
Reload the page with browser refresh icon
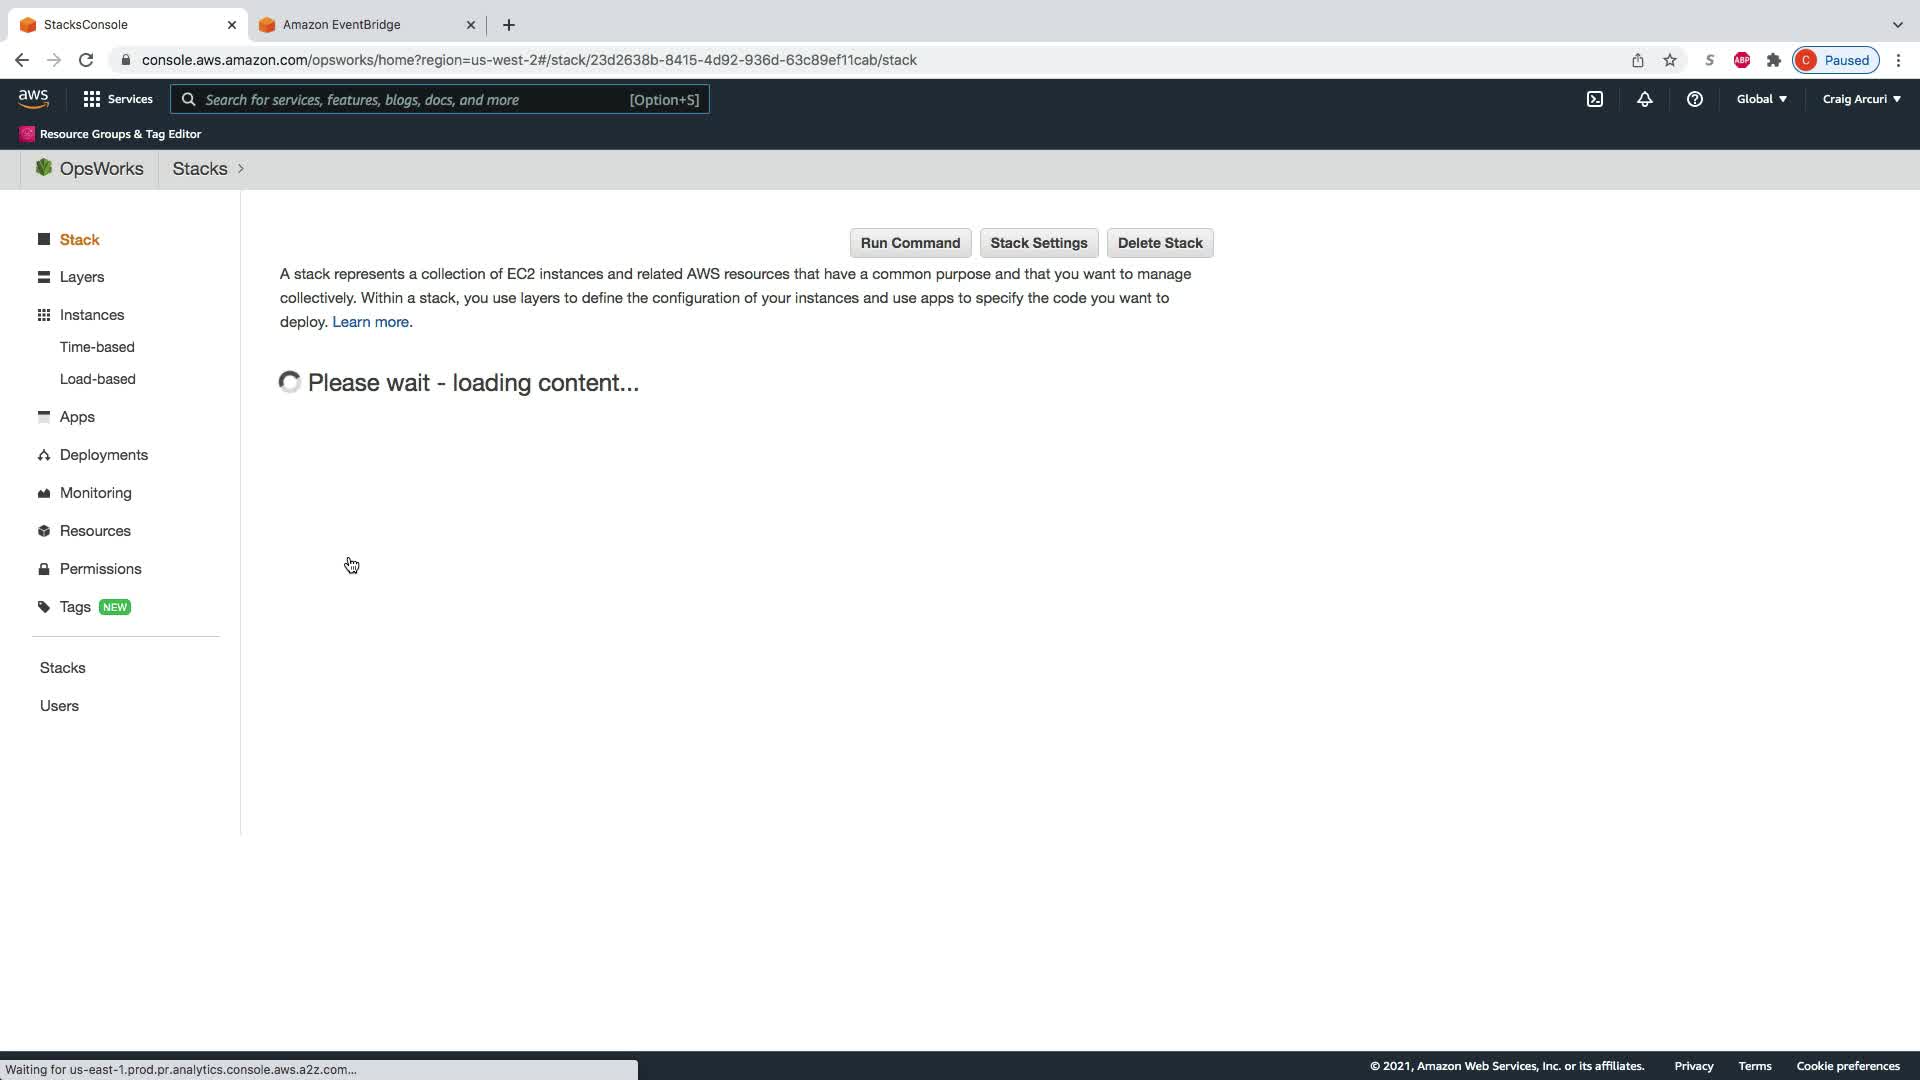(86, 60)
